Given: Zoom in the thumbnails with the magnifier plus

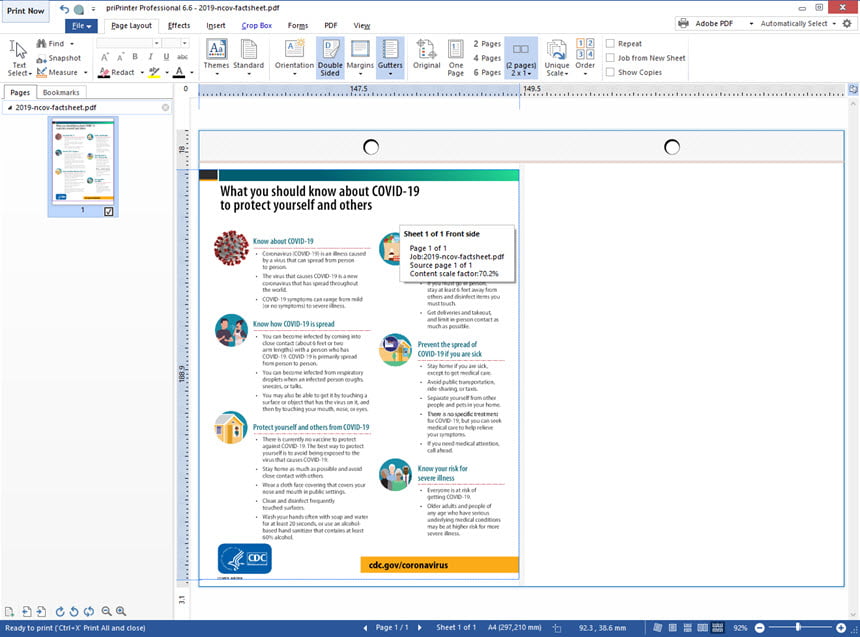Looking at the screenshot, I should pos(121,611).
